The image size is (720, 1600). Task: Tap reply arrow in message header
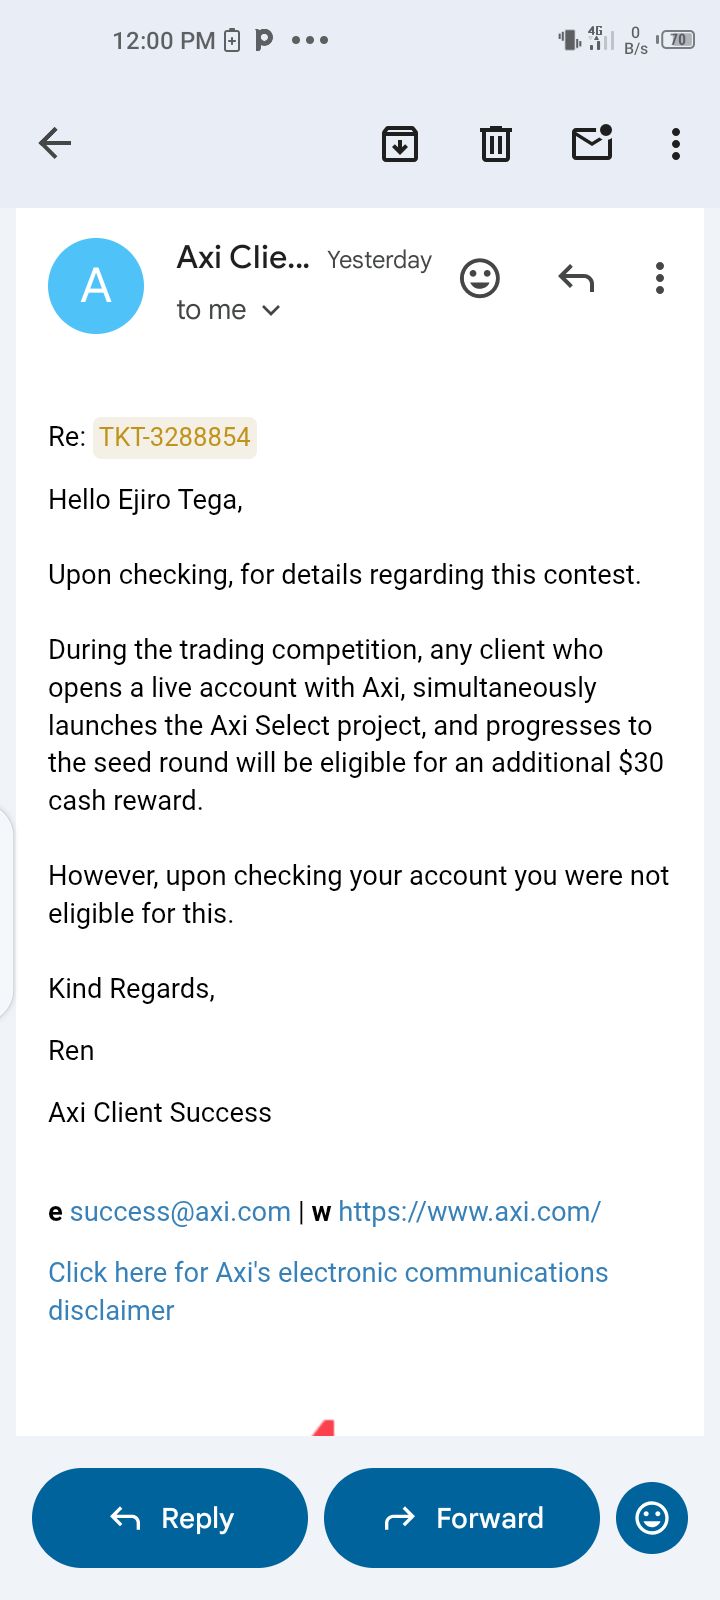576,278
